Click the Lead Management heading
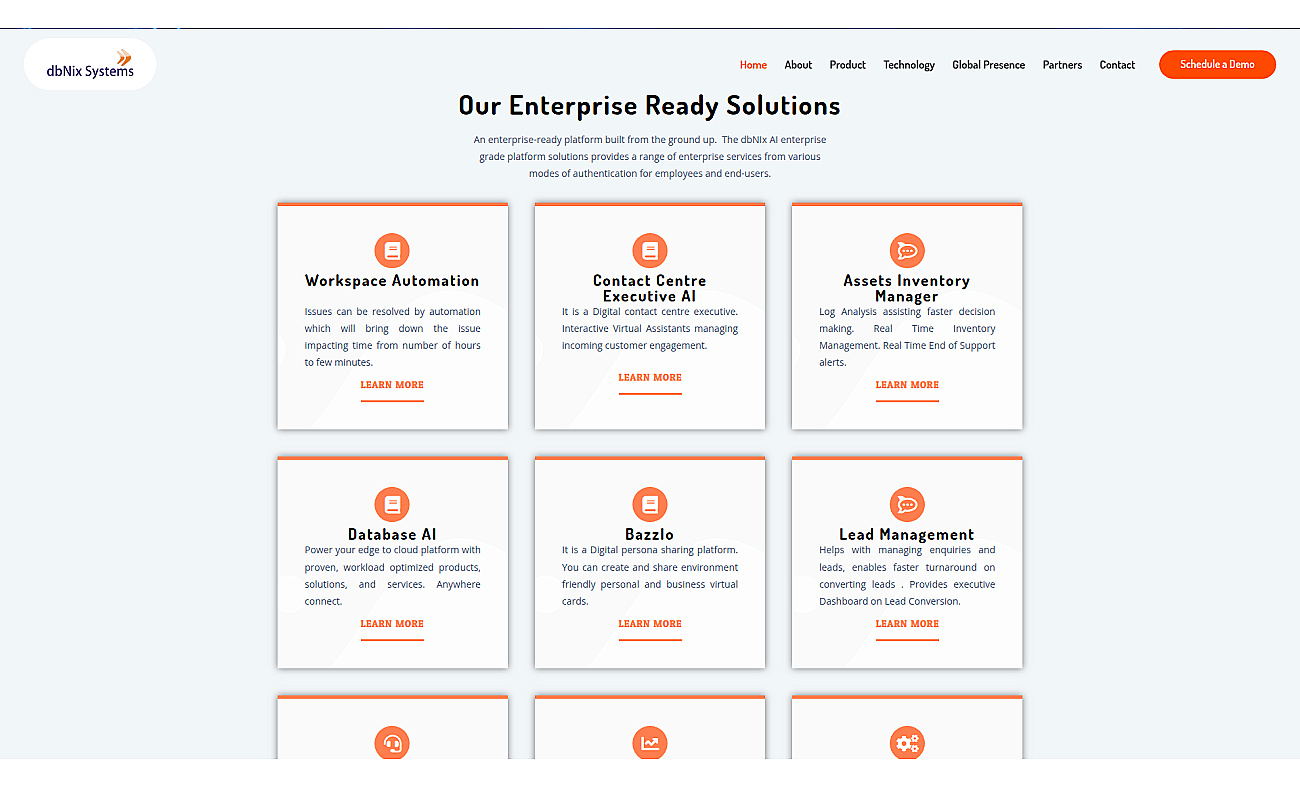The width and height of the screenshot is (1300, 788). click(907, 535)
